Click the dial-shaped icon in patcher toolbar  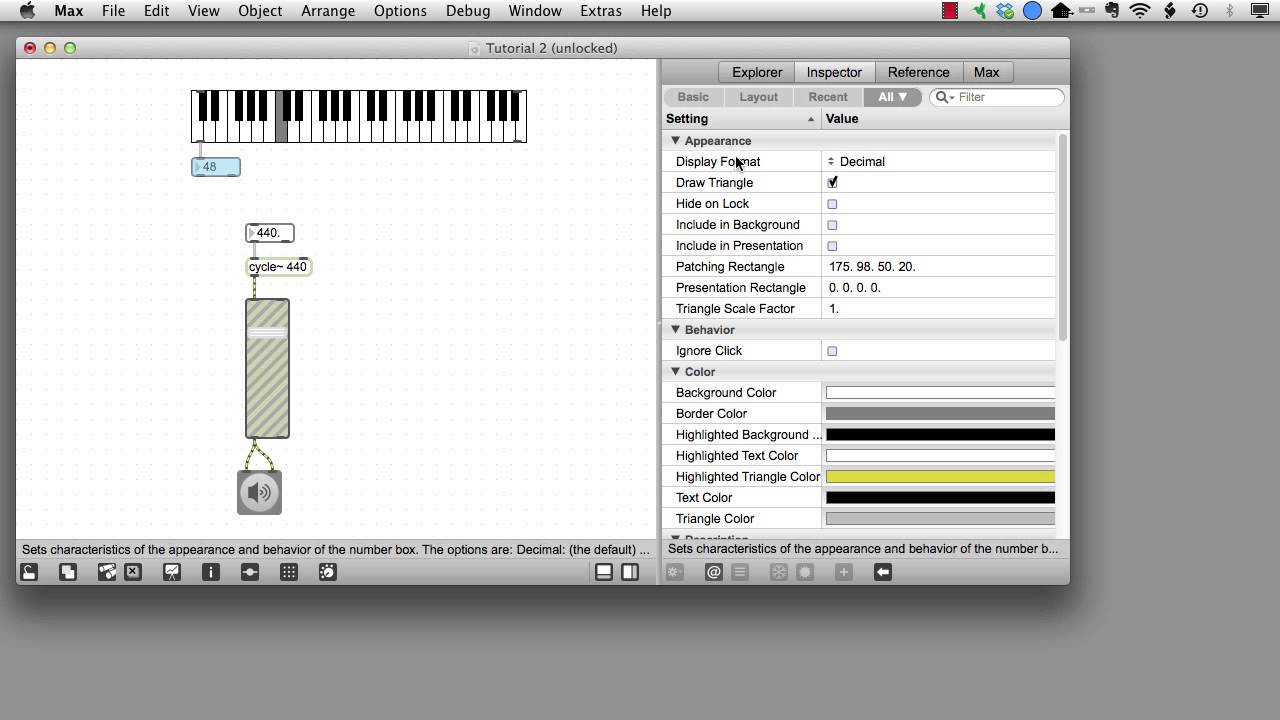(x=327, y=572)
